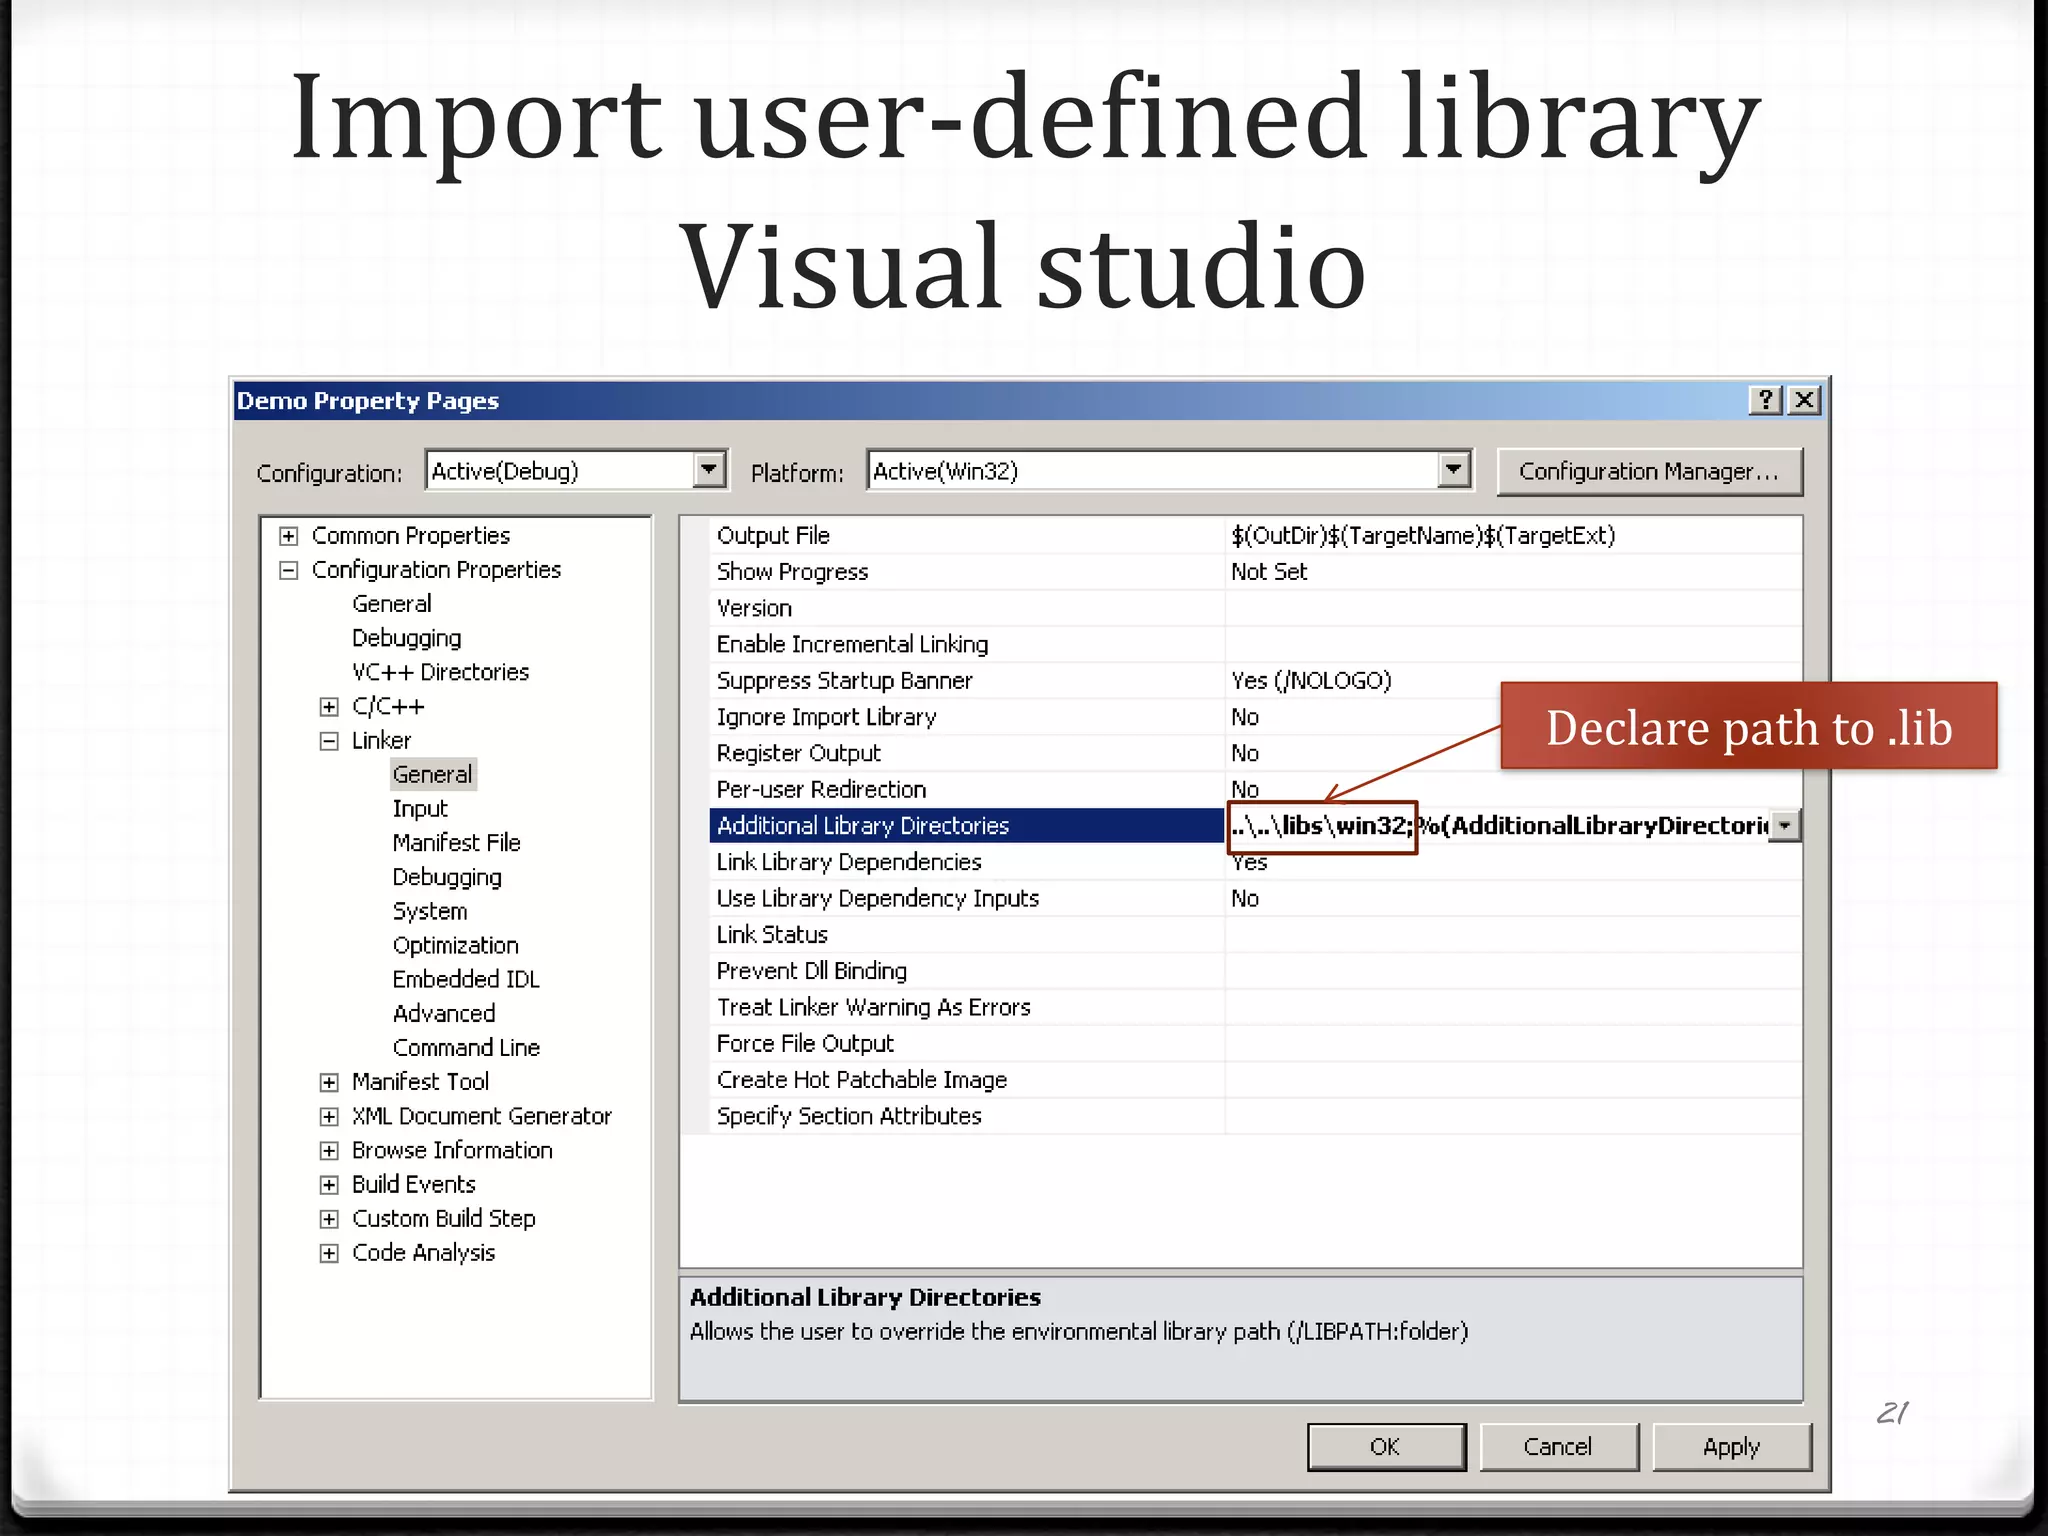Collapse Configuration Properties node
Image resolution: width=2048 pixels, height=1536 pixels.
tap(288, 570)
